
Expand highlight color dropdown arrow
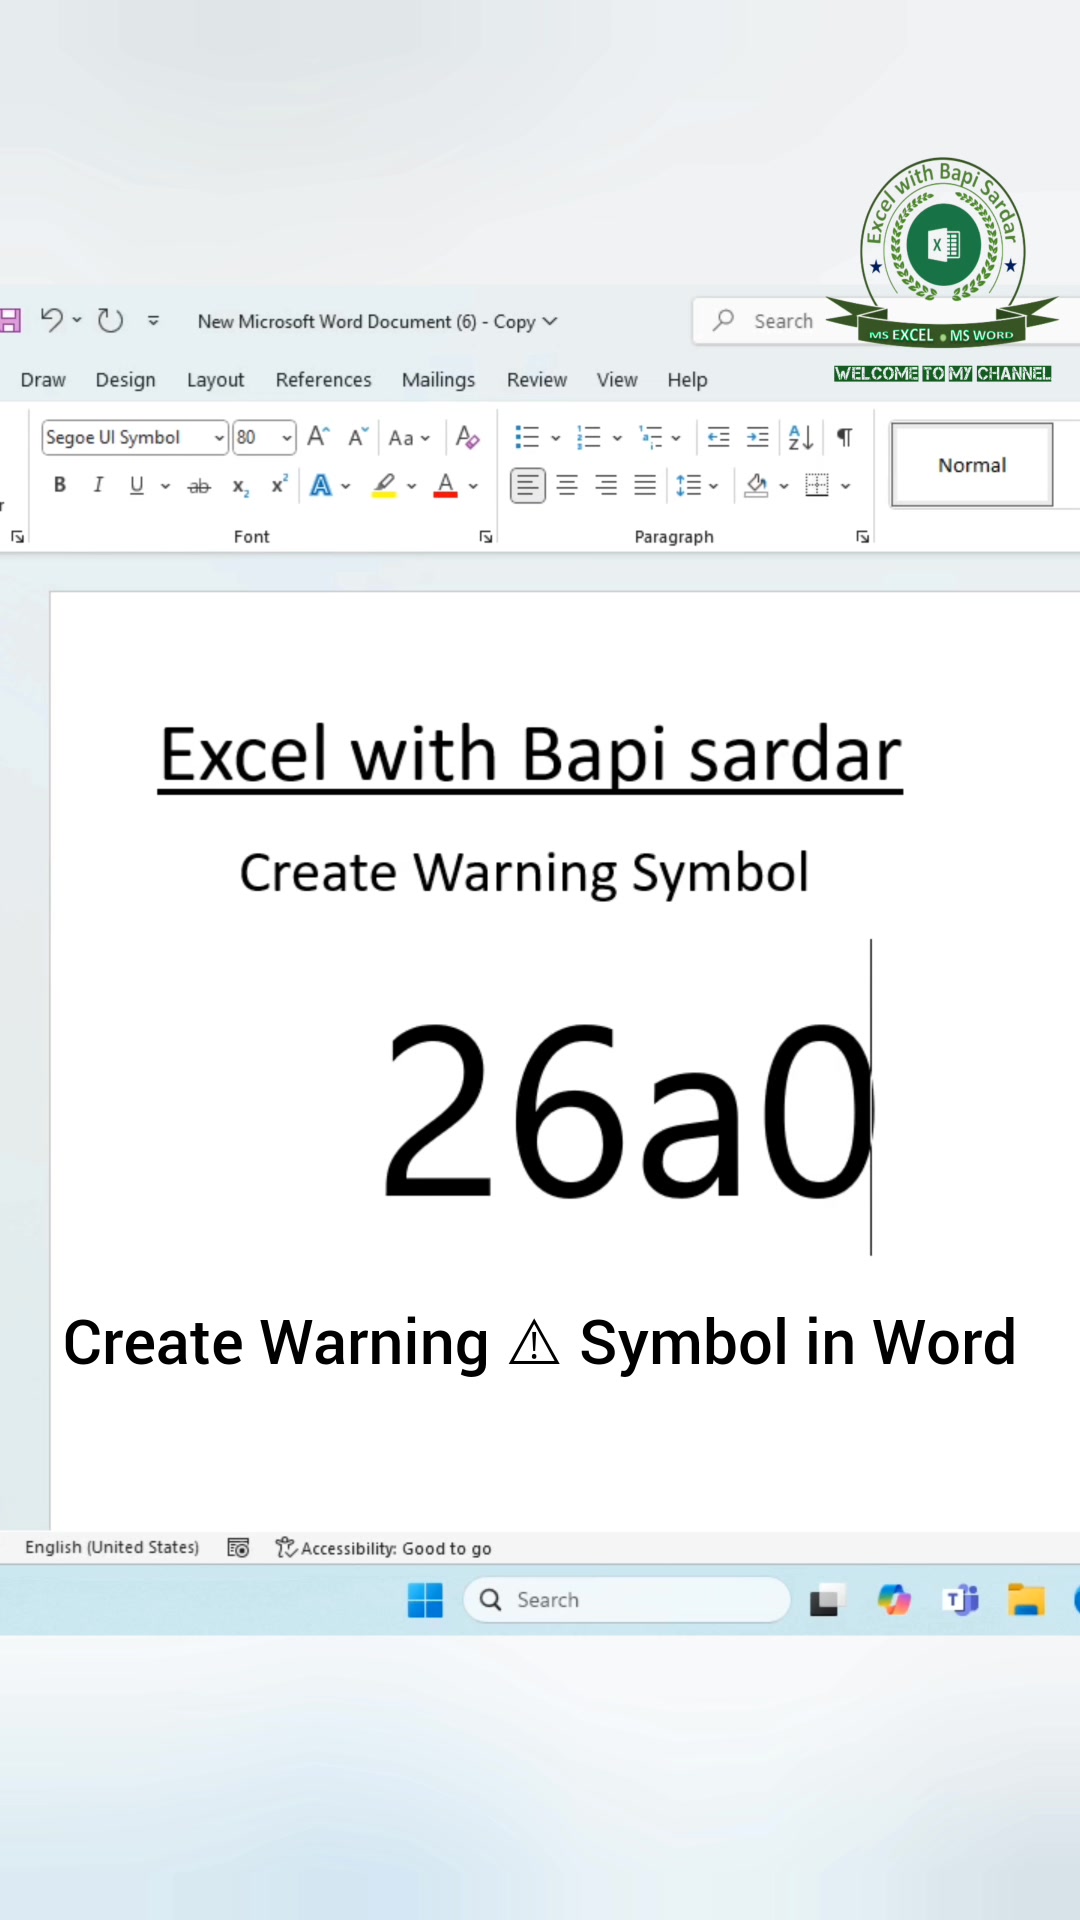(411, 486)
